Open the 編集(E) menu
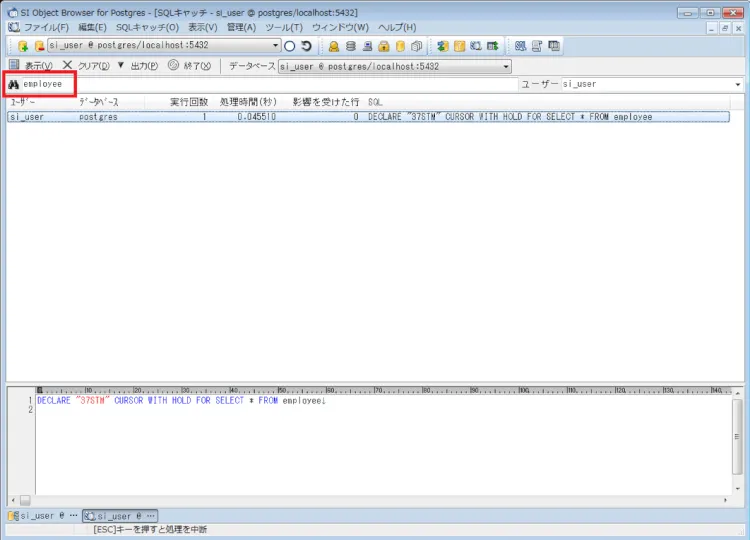750x540 pixels. coord(92,27)
